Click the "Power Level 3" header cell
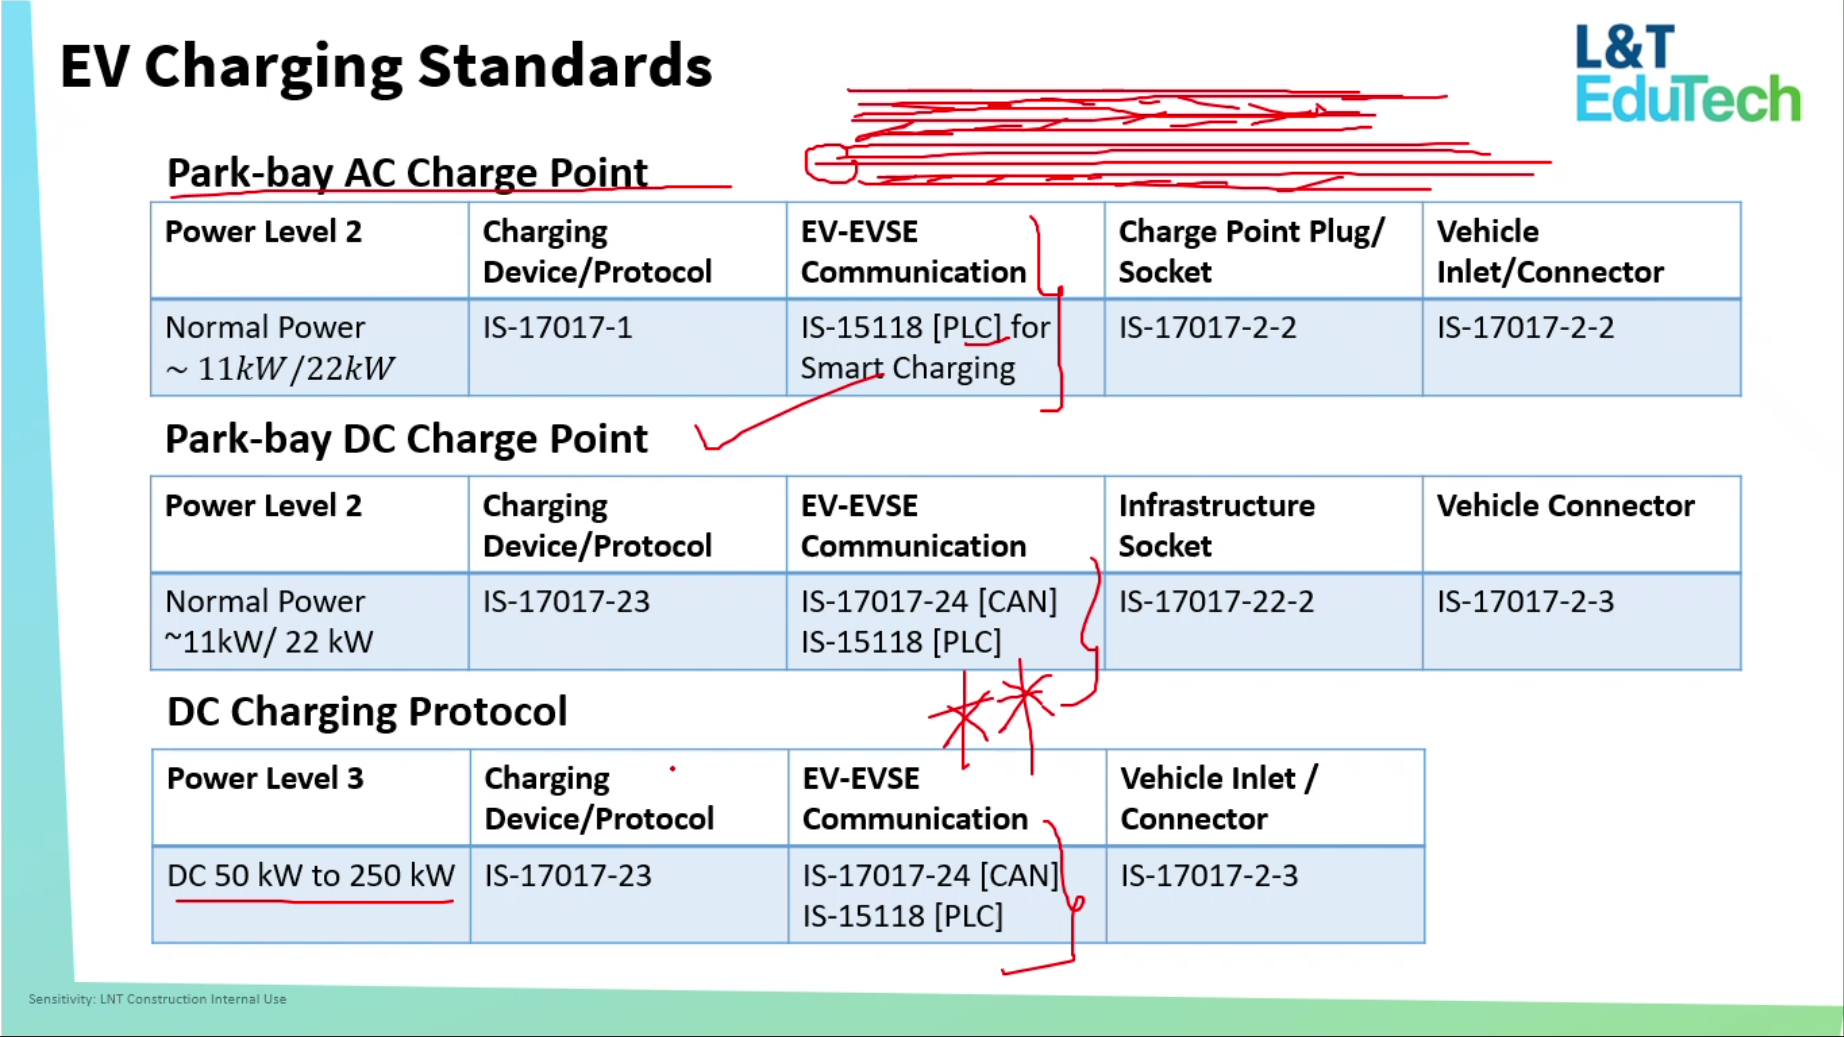The image size is (1844, 1037). [265, 779]
